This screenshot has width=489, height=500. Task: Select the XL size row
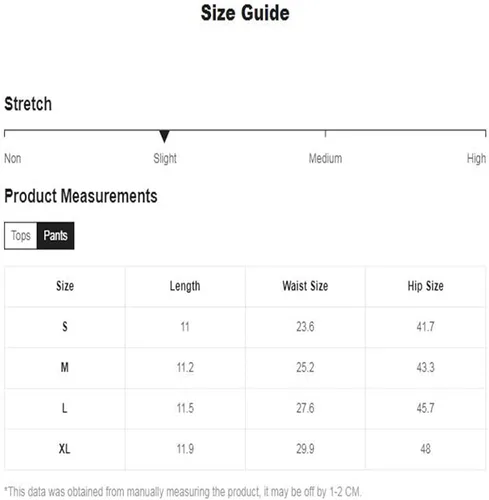(245, 449)
